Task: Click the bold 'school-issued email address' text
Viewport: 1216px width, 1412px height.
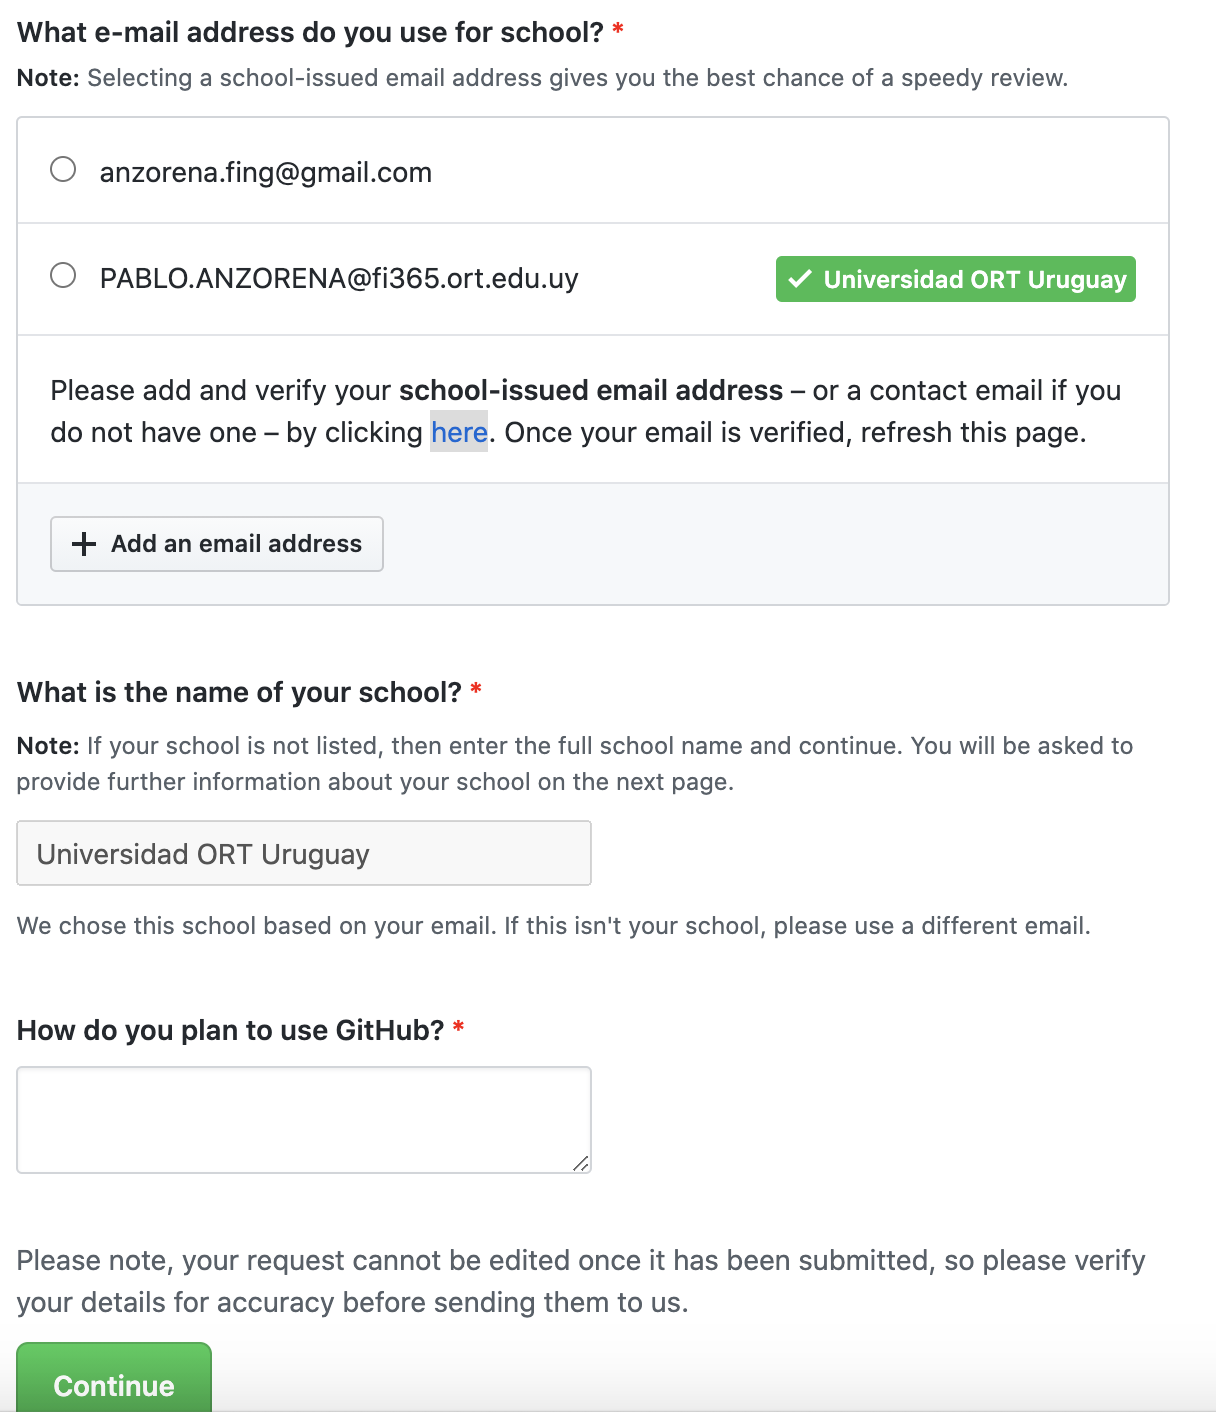Action: click(x=591, y=390)
